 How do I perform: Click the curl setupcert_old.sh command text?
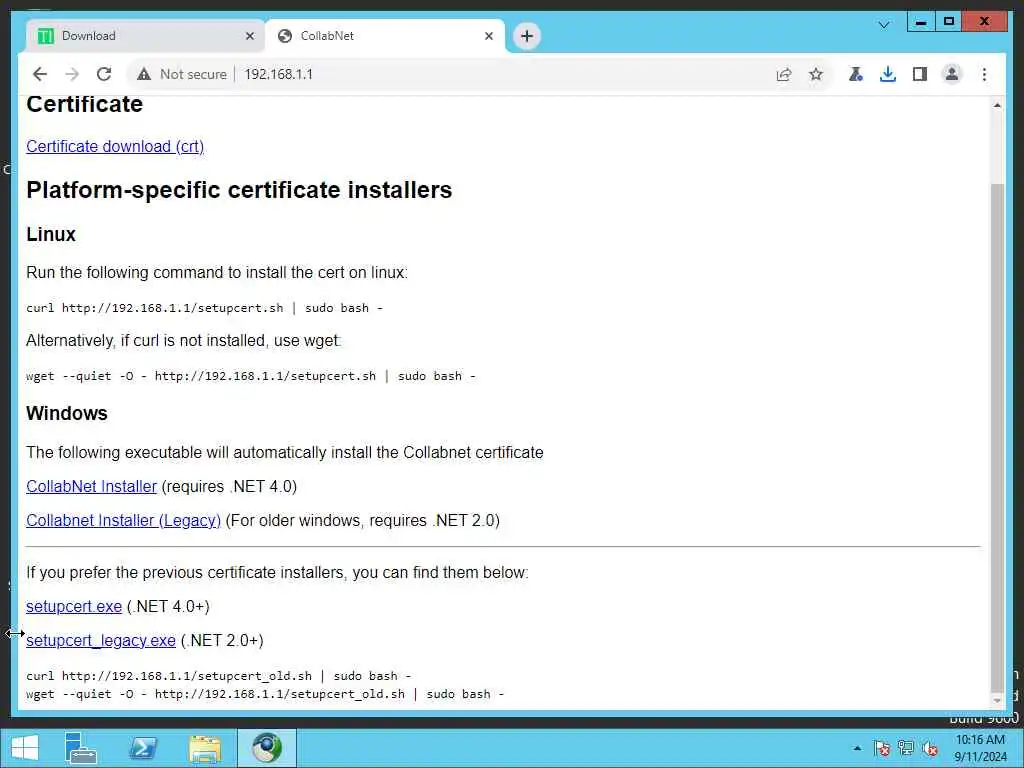[x=219, y=676]
